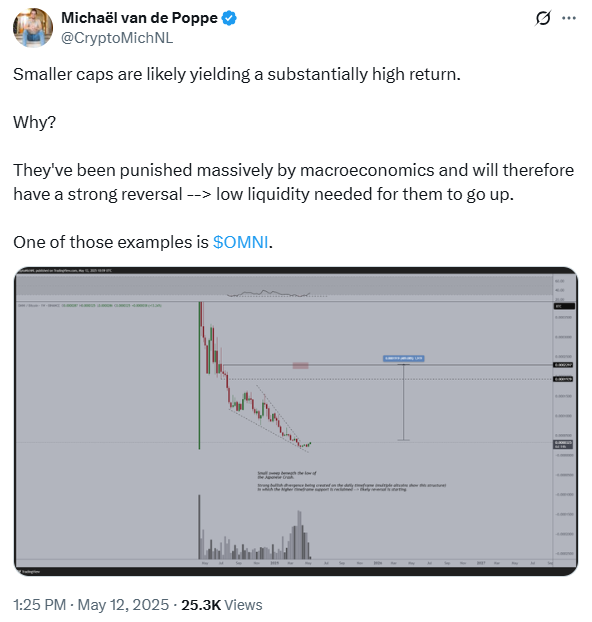Screen dimensions: 592x622
Task: Click the TradingView logo at chart bottom
Action: pyautogui.click(x=29, y=571)
